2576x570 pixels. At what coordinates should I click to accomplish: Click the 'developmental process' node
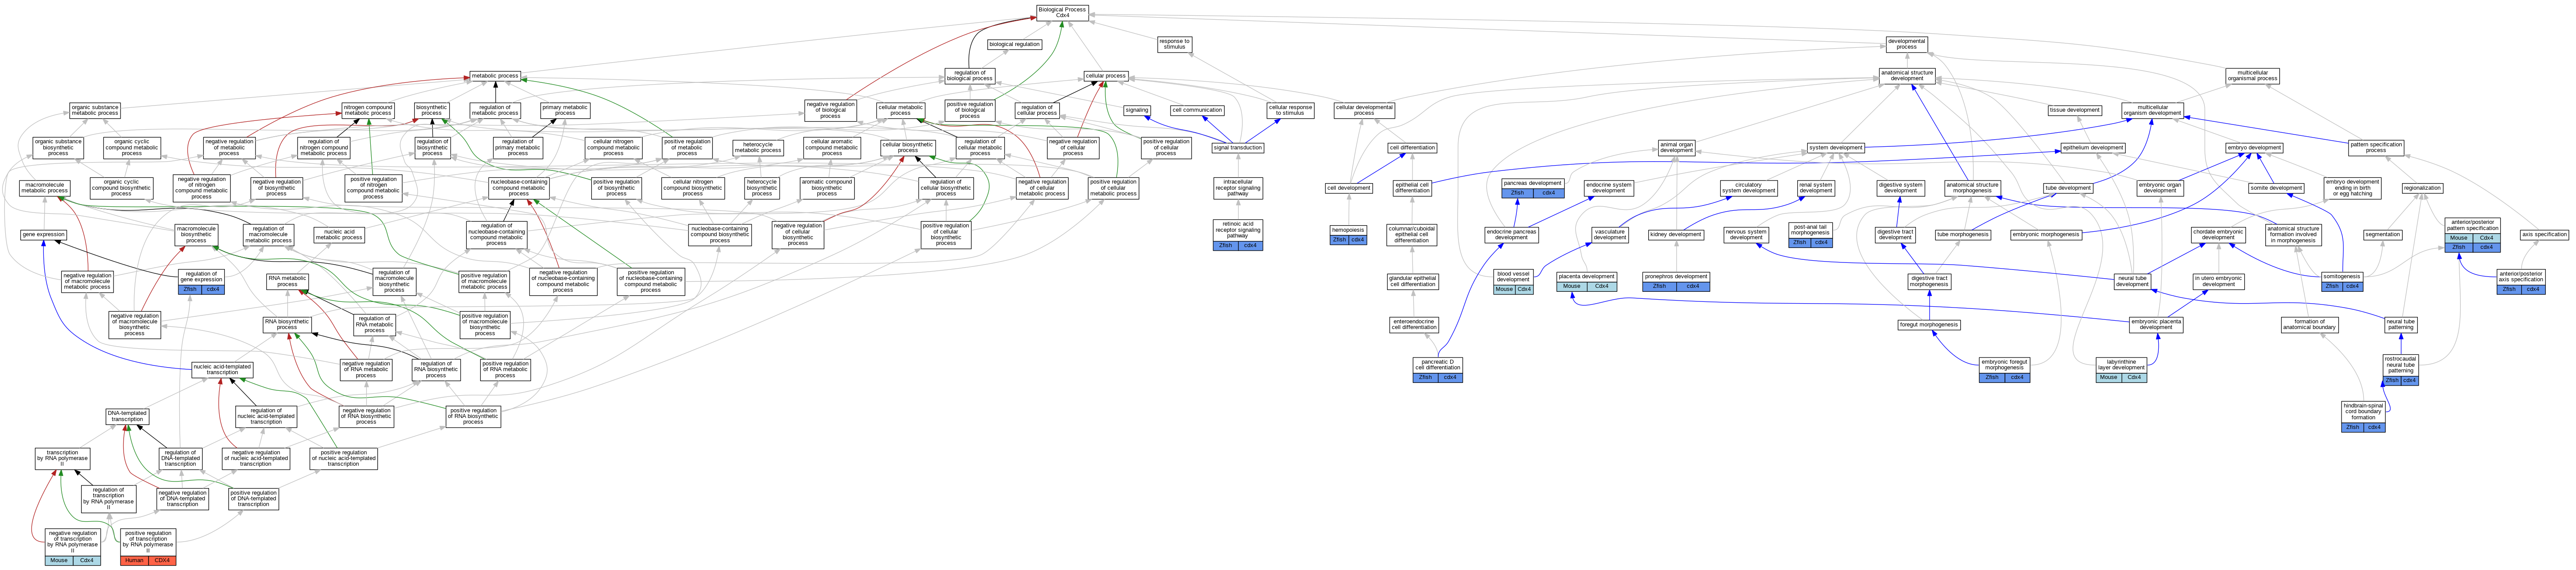tap(1907, 44)
